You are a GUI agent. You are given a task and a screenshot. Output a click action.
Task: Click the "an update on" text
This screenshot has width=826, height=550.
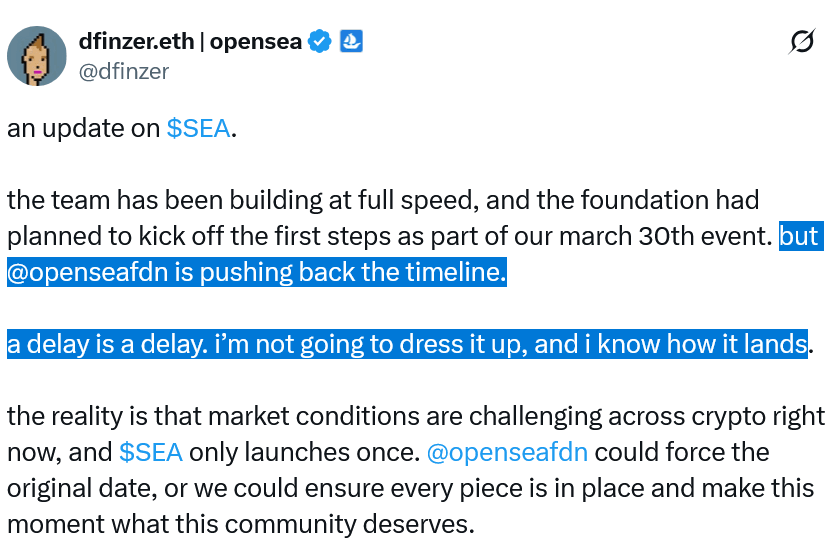83,128
